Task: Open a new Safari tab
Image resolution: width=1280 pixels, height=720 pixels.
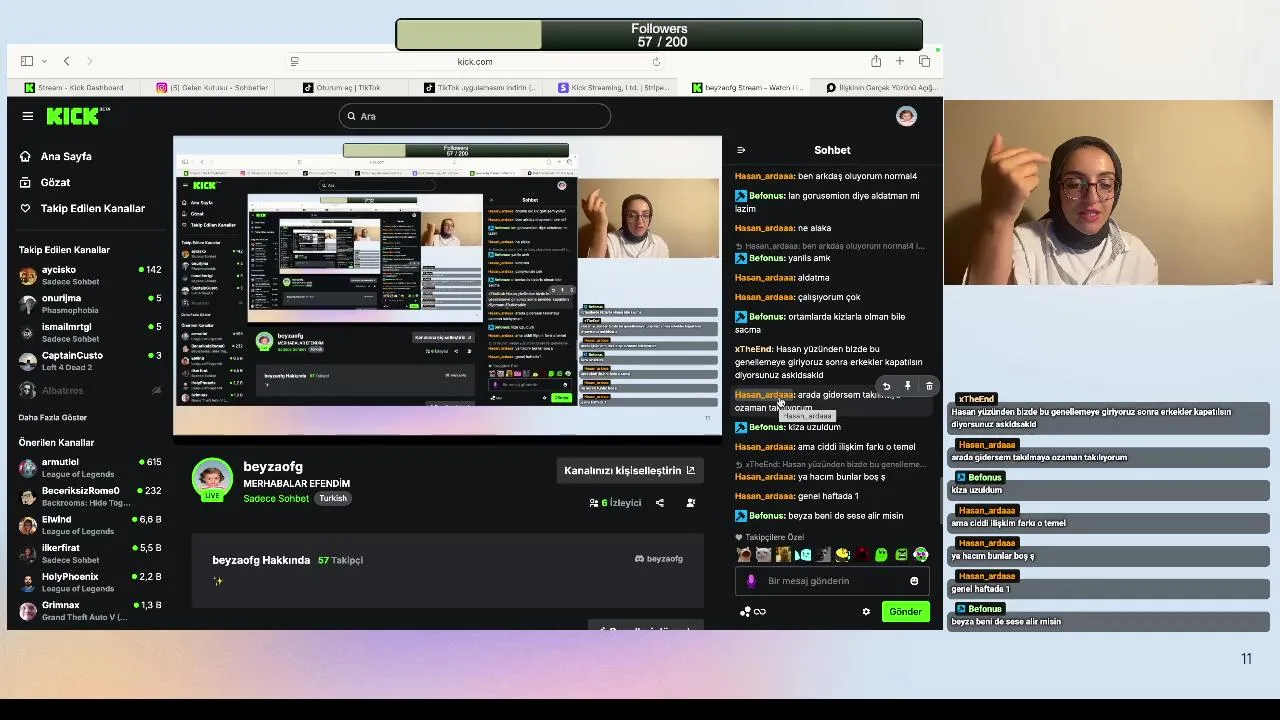Action: point(900,61)
